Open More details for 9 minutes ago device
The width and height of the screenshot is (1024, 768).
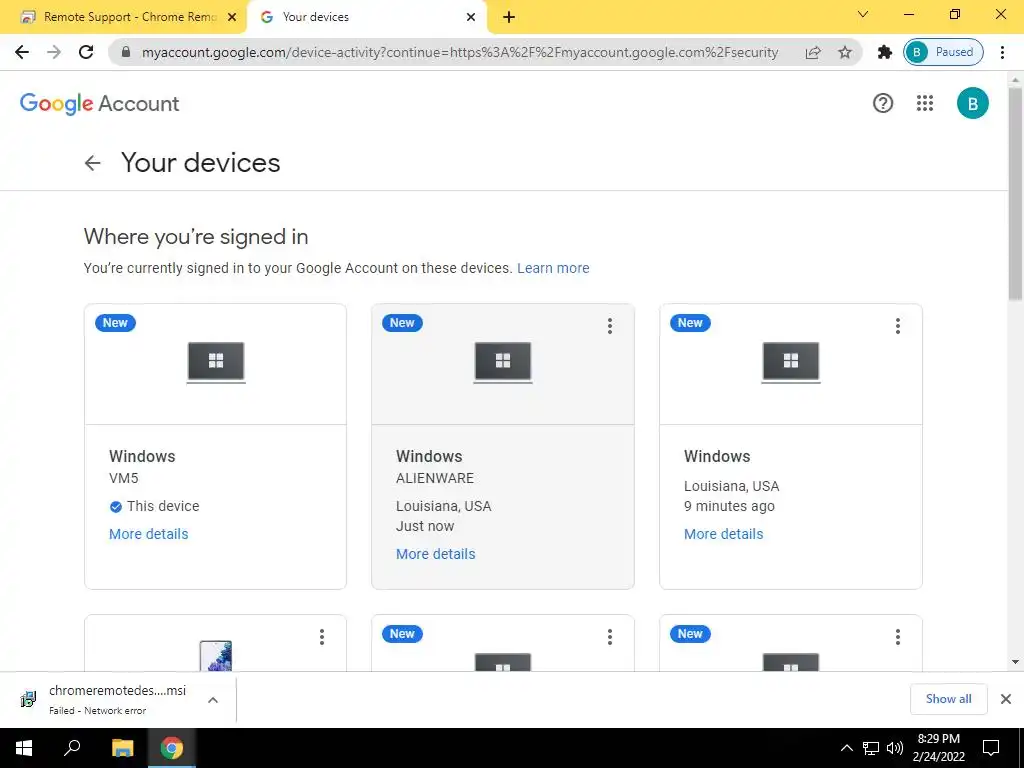pyautogui.click(x=724, y=534)
